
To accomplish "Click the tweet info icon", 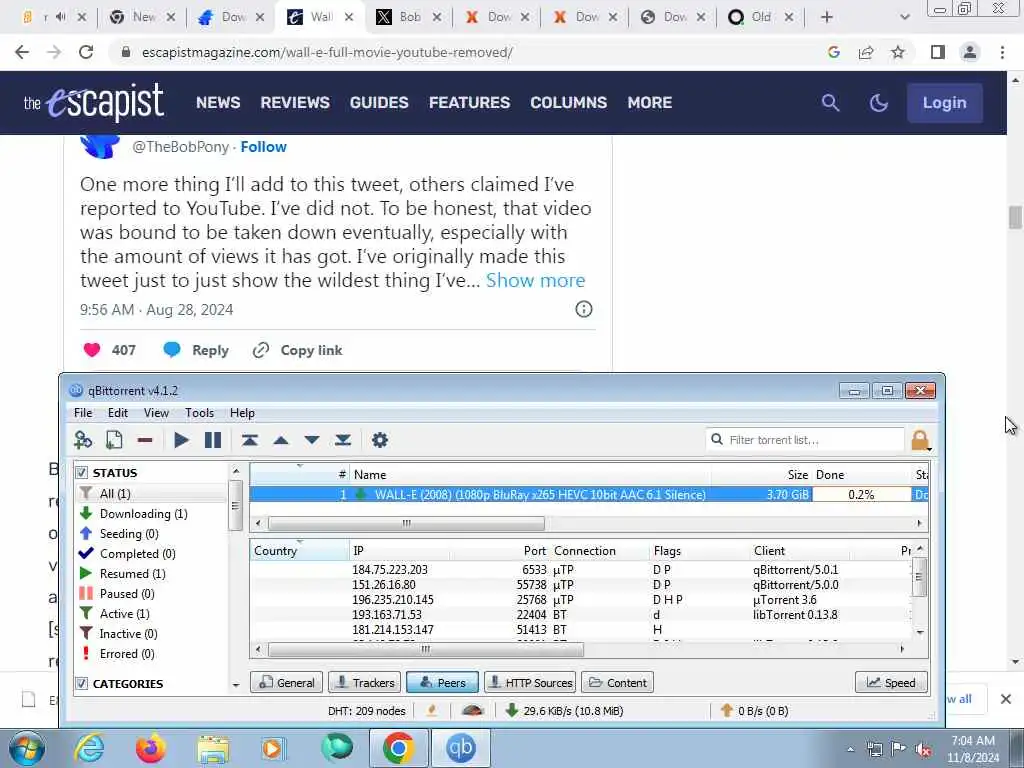I will click(584, 309).
